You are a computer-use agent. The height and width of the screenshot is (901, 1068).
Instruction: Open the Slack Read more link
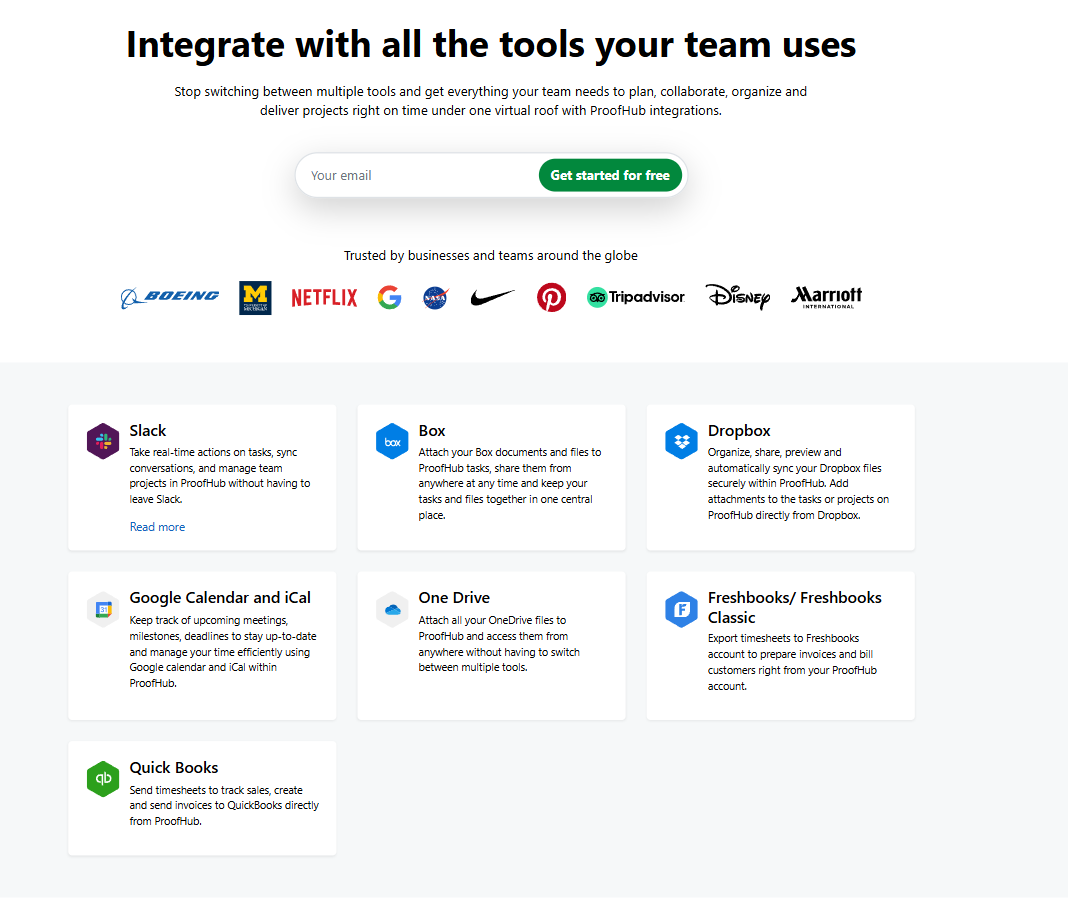157,527
